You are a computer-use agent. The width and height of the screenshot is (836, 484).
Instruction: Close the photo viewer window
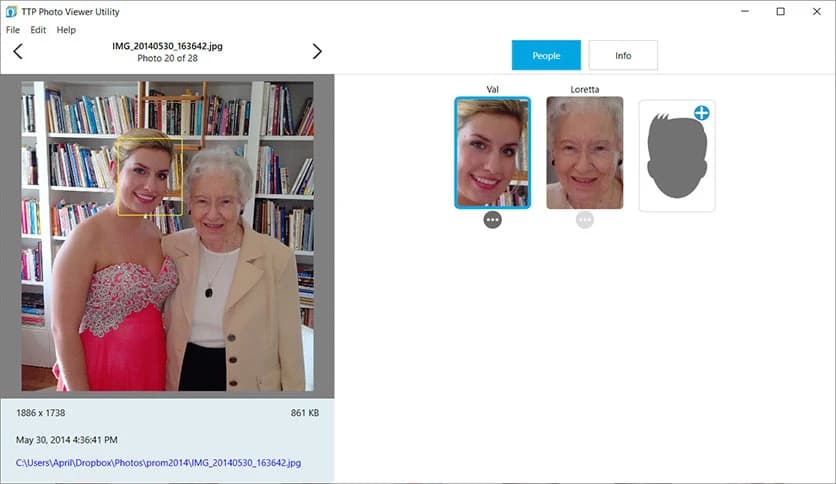pos(816,11)
